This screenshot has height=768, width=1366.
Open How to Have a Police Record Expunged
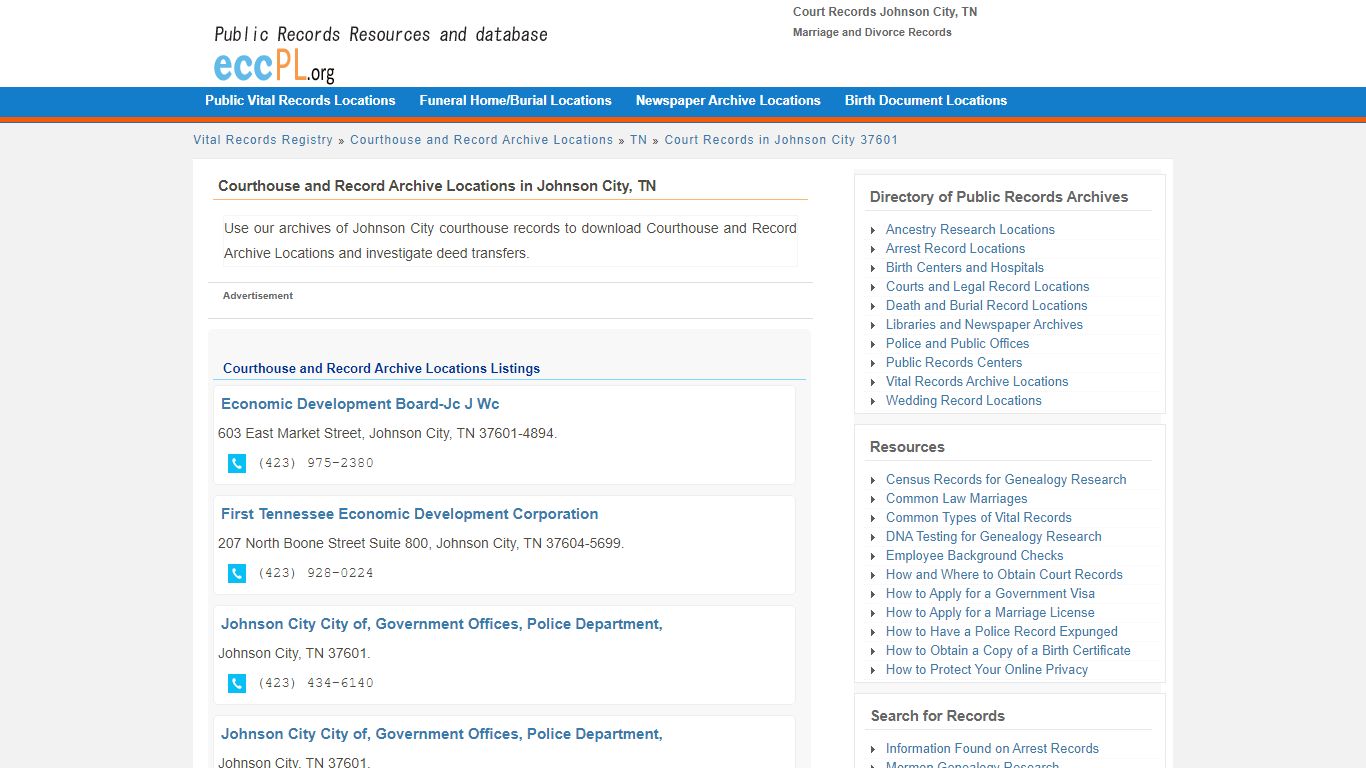(x=1002, y=631)
